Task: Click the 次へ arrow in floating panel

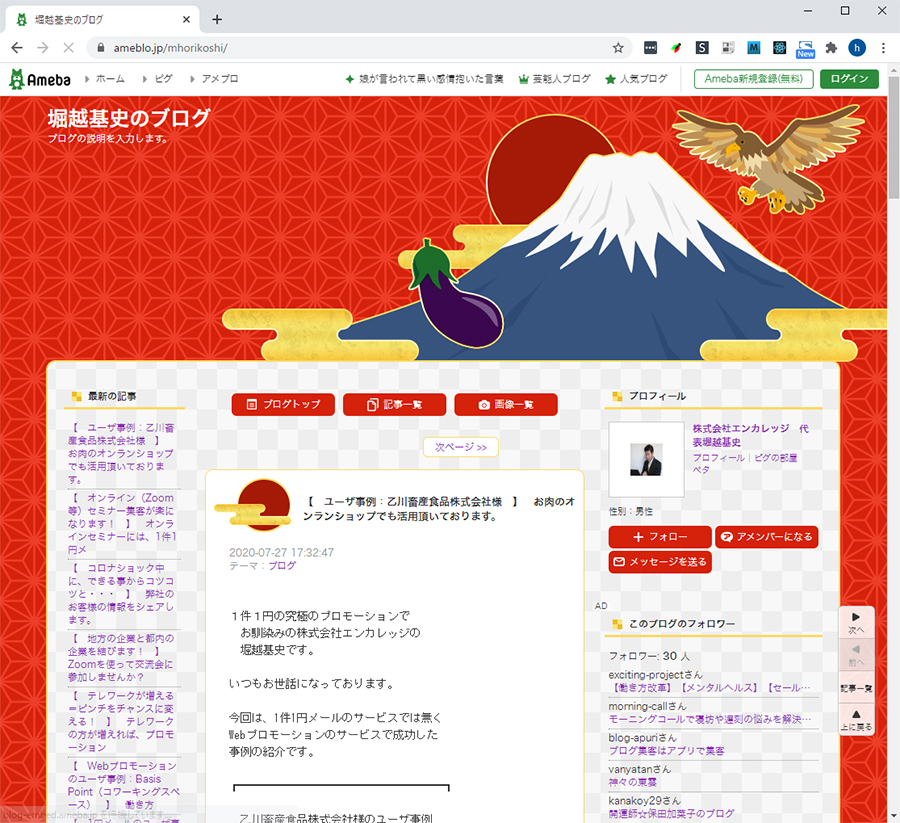Action: pyautogui.click(x=856, y=622)
